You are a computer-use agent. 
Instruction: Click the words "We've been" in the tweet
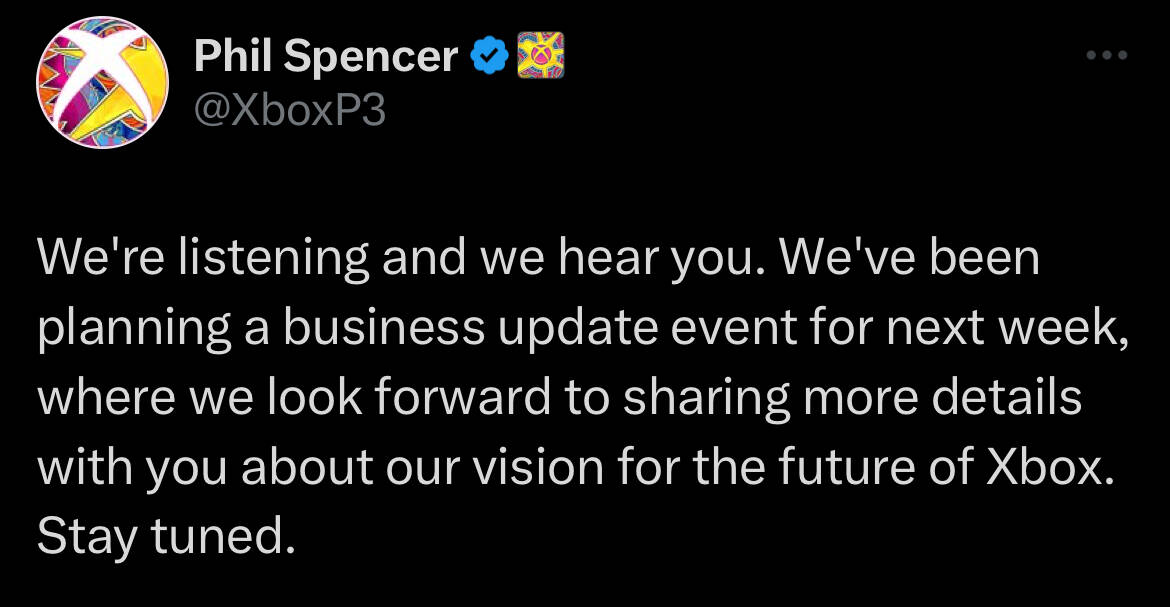coord(910,258)
